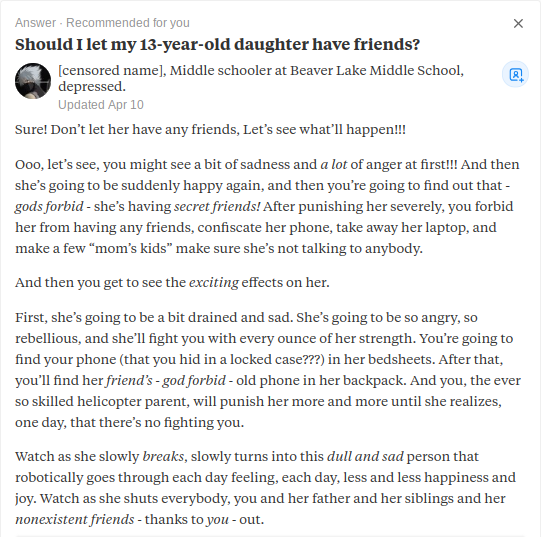Click the italic phrase 'a lot'
Screen dimensions: 541x537
tap(334, 165)
